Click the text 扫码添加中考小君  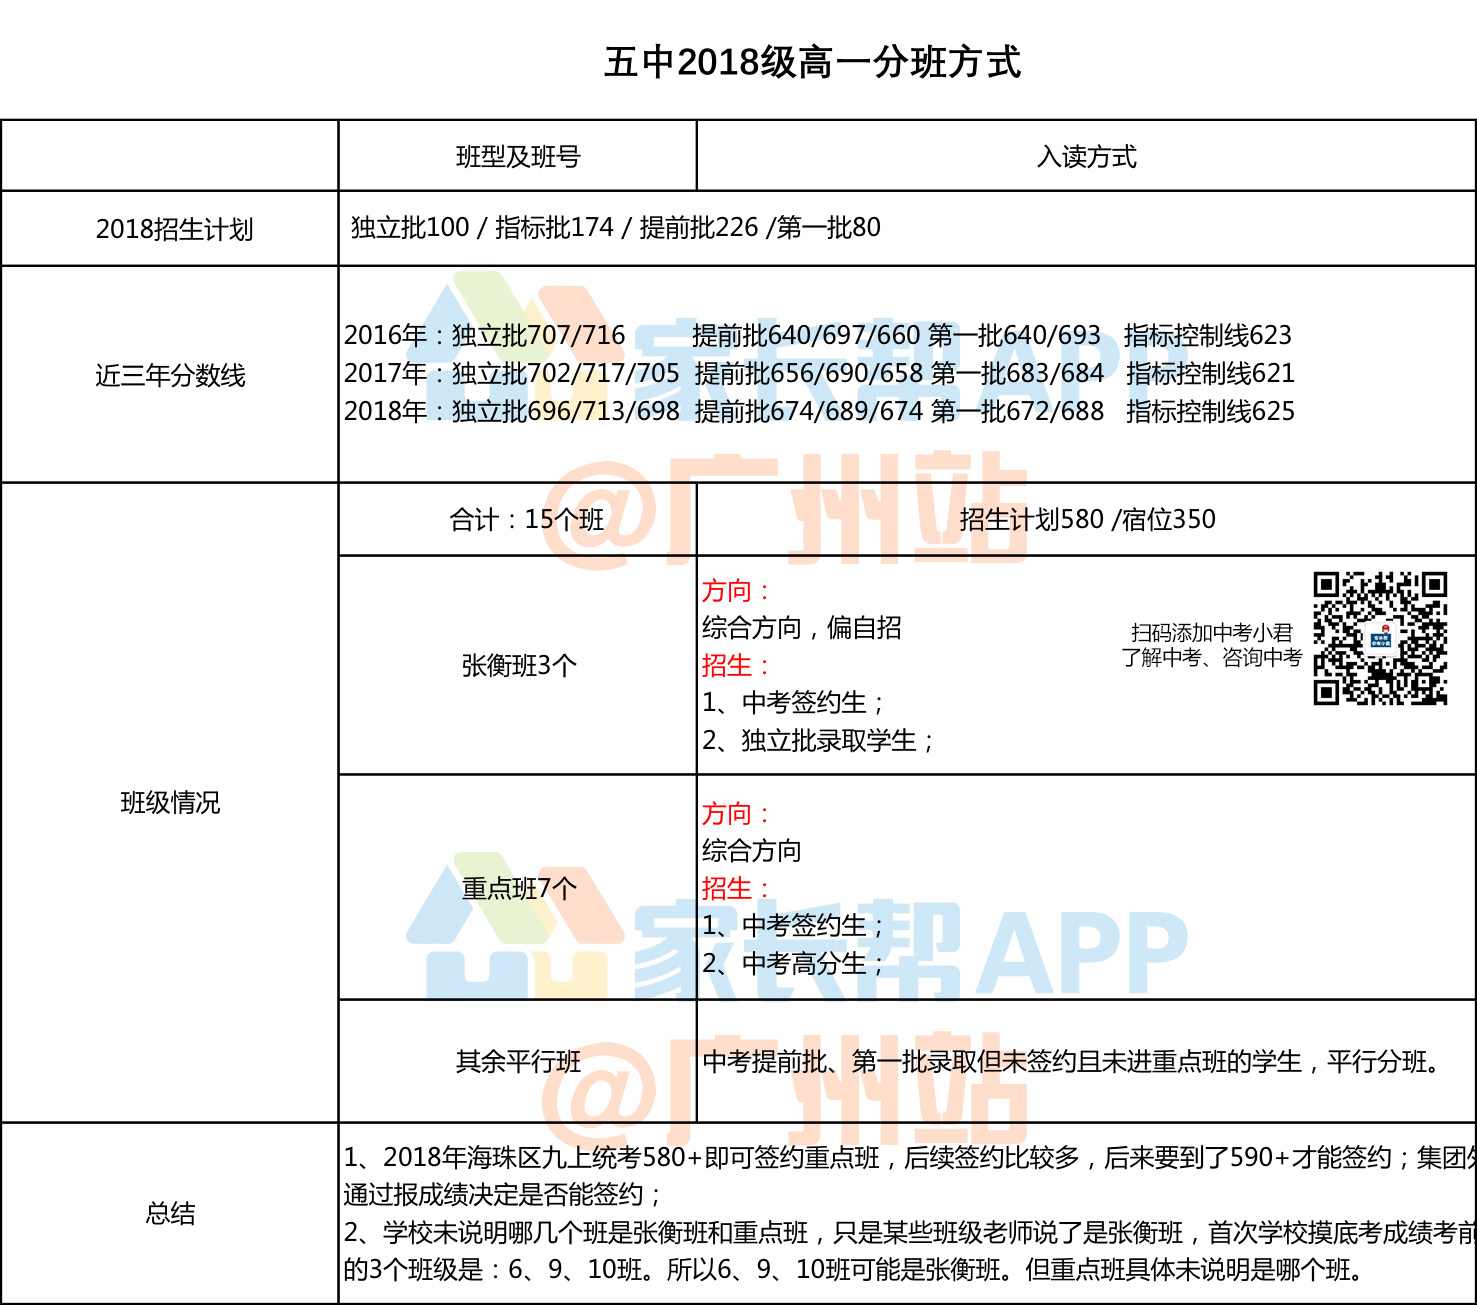coord(1211,632)
